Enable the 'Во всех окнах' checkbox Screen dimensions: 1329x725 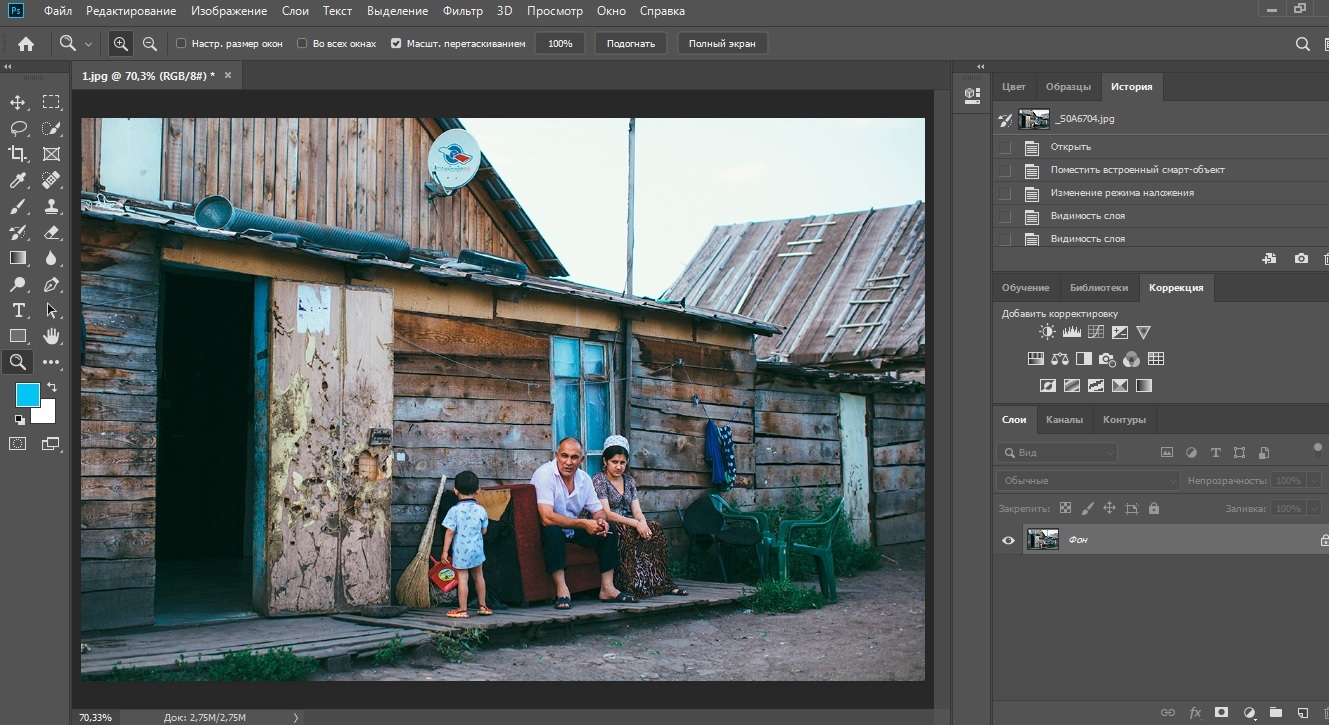point(303,44)
